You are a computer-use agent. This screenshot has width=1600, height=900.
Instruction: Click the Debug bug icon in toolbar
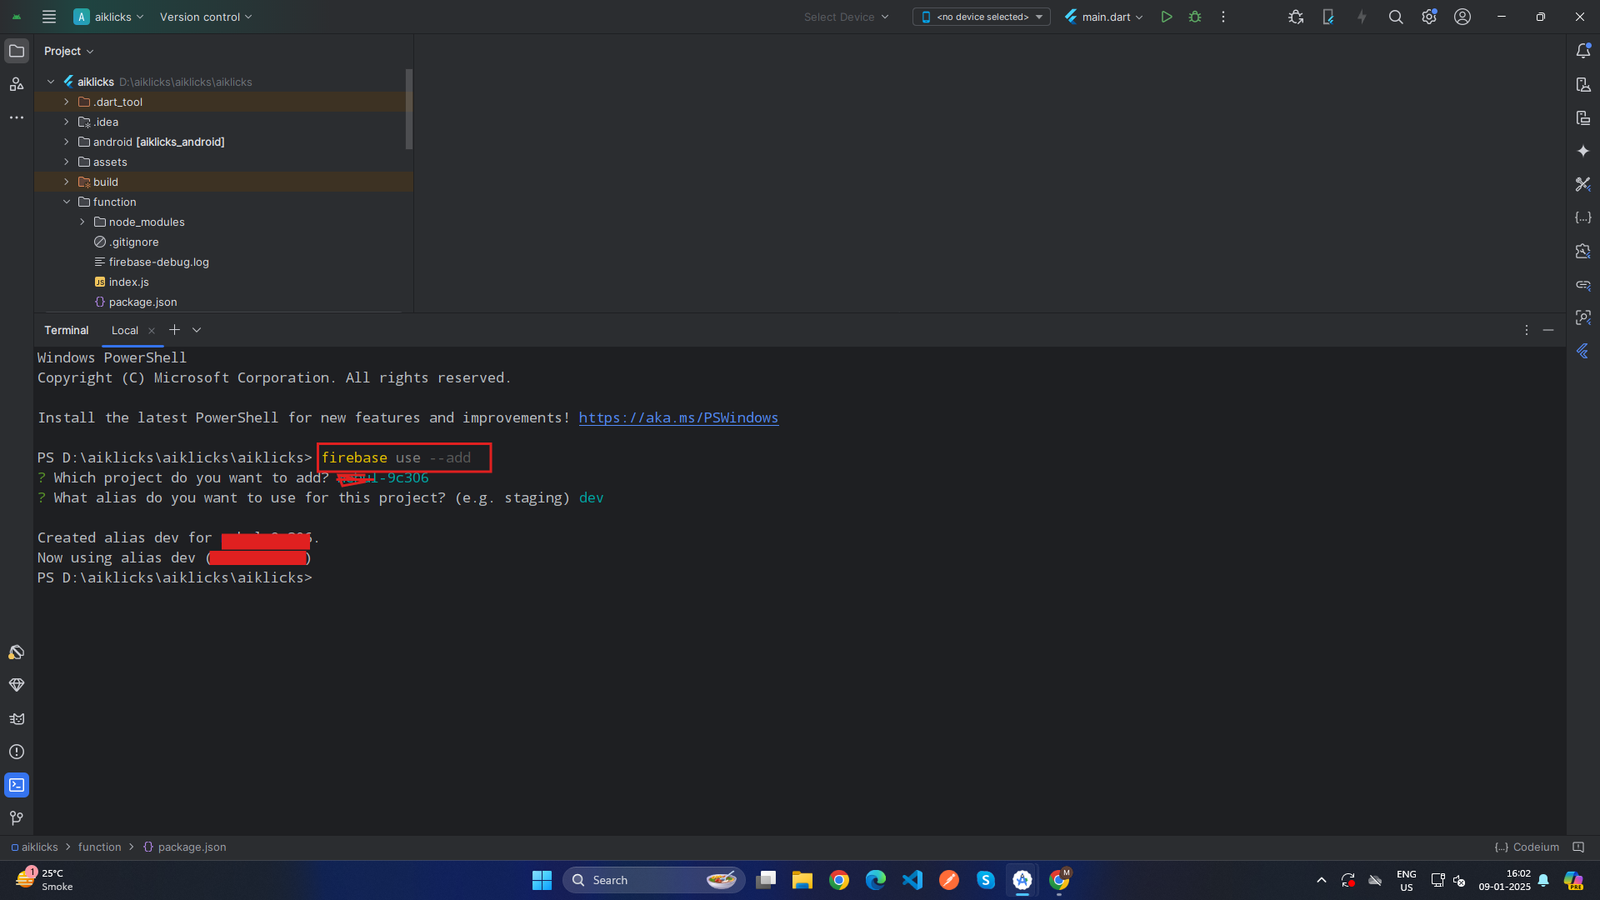[x=1195, y=17]
